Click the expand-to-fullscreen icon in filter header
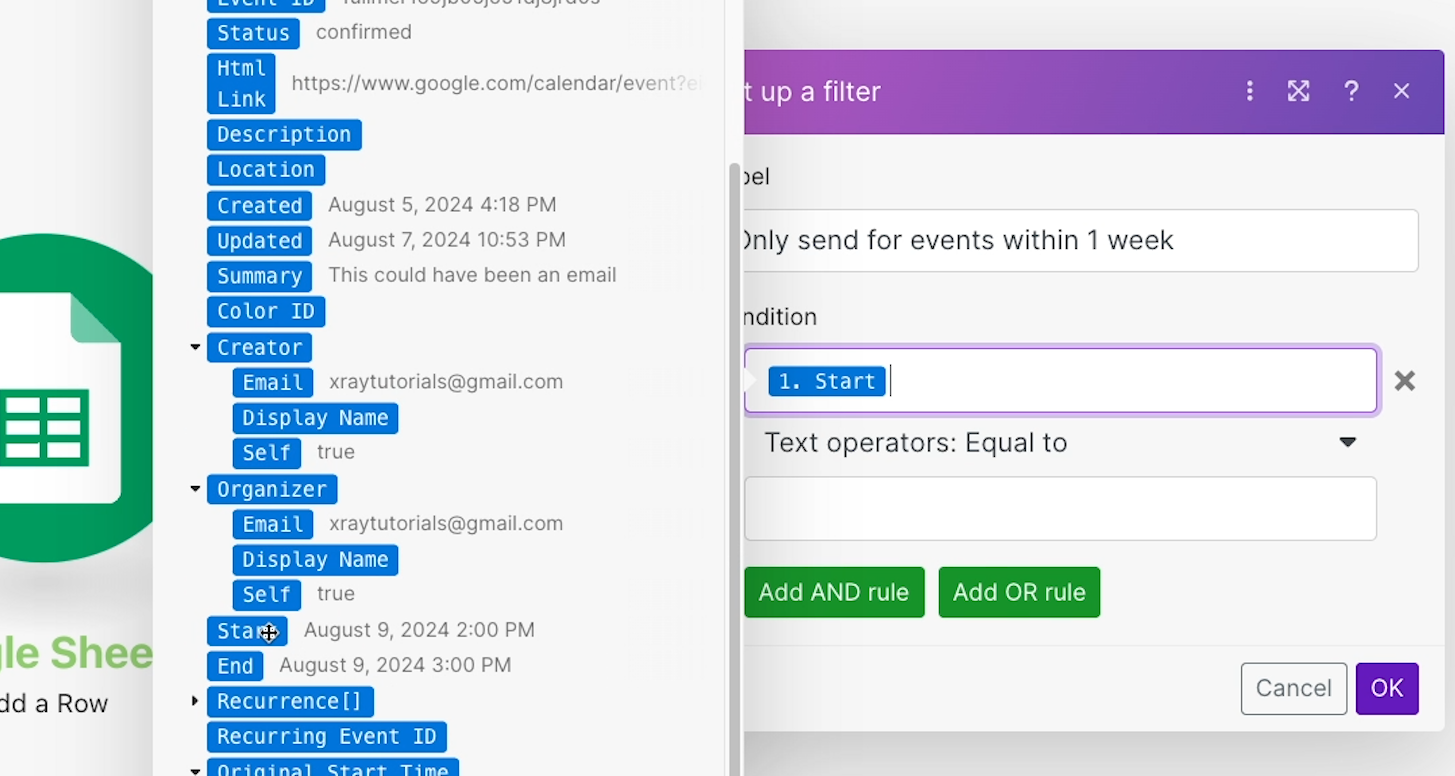1455x776 pixels. (1298, 91)
